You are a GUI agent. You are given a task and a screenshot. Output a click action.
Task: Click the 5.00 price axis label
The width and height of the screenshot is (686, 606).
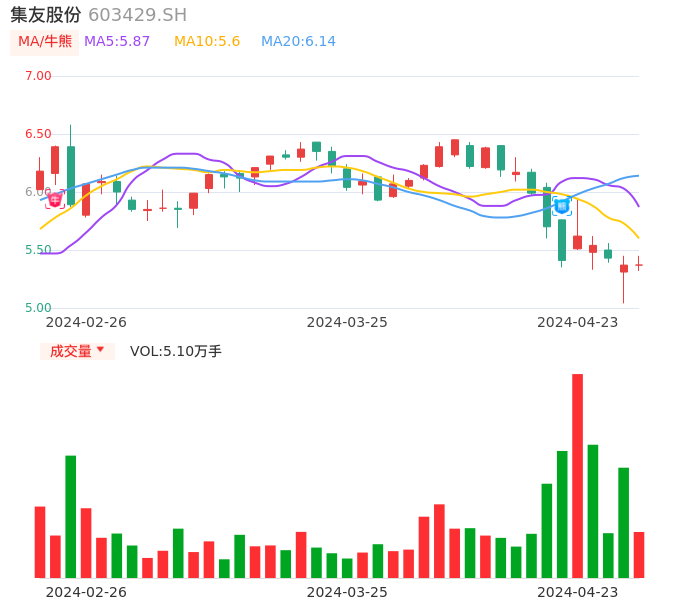coord(38,308)
